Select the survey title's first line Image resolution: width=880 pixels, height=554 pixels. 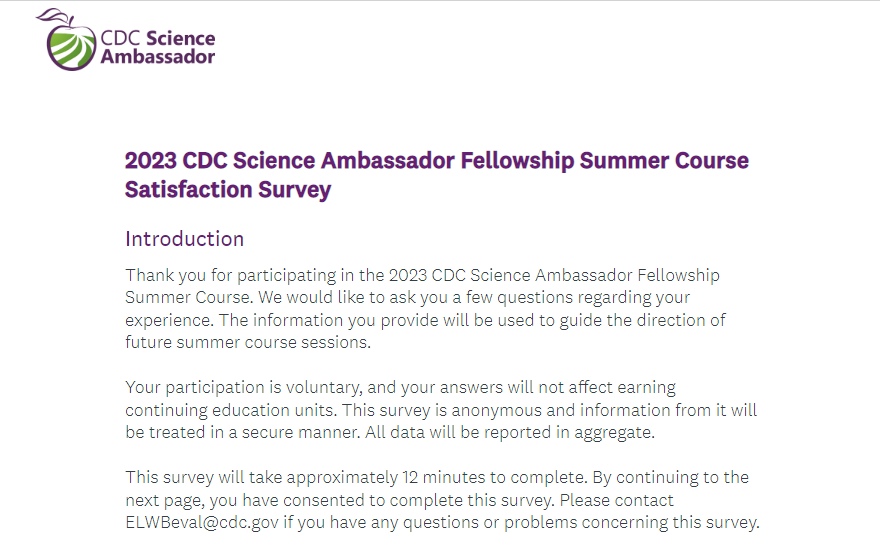[436, 160]
